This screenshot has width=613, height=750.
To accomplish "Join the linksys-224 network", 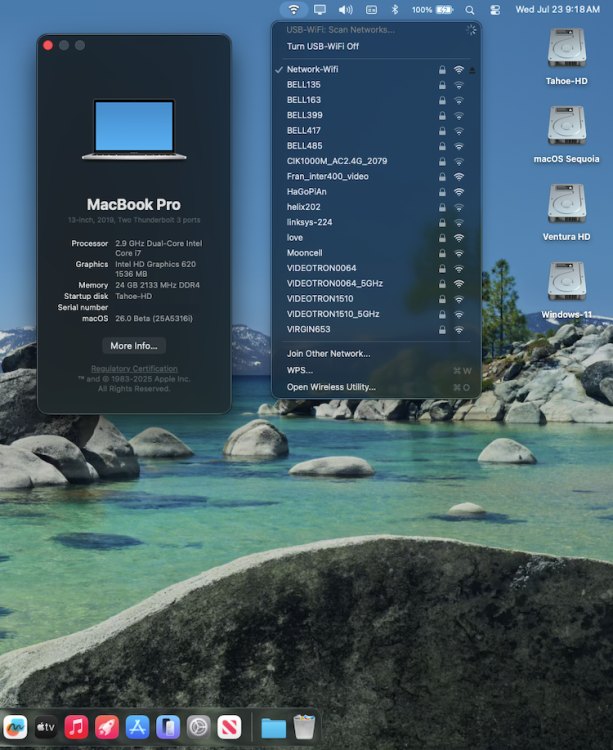I will click(x=376, y=222).
